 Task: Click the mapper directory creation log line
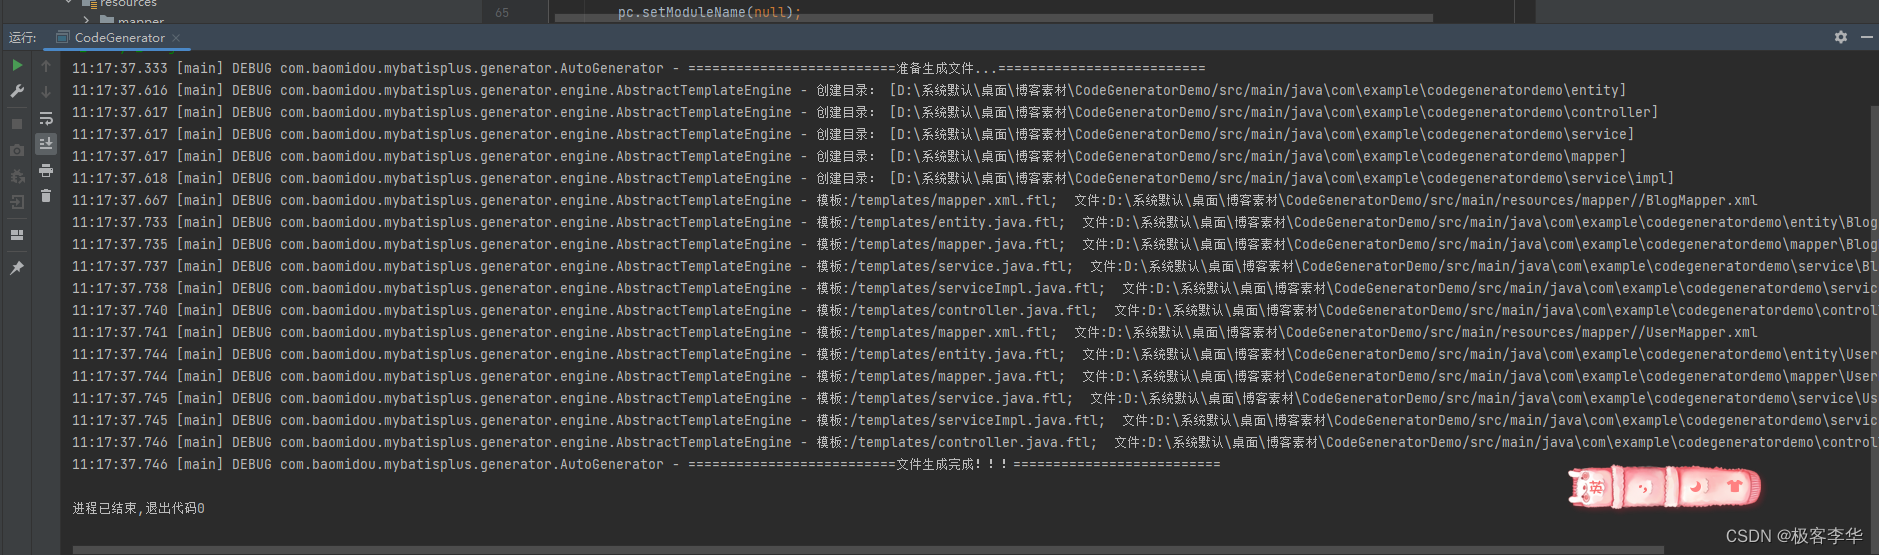pyautogui.click(x=848, y=156)
